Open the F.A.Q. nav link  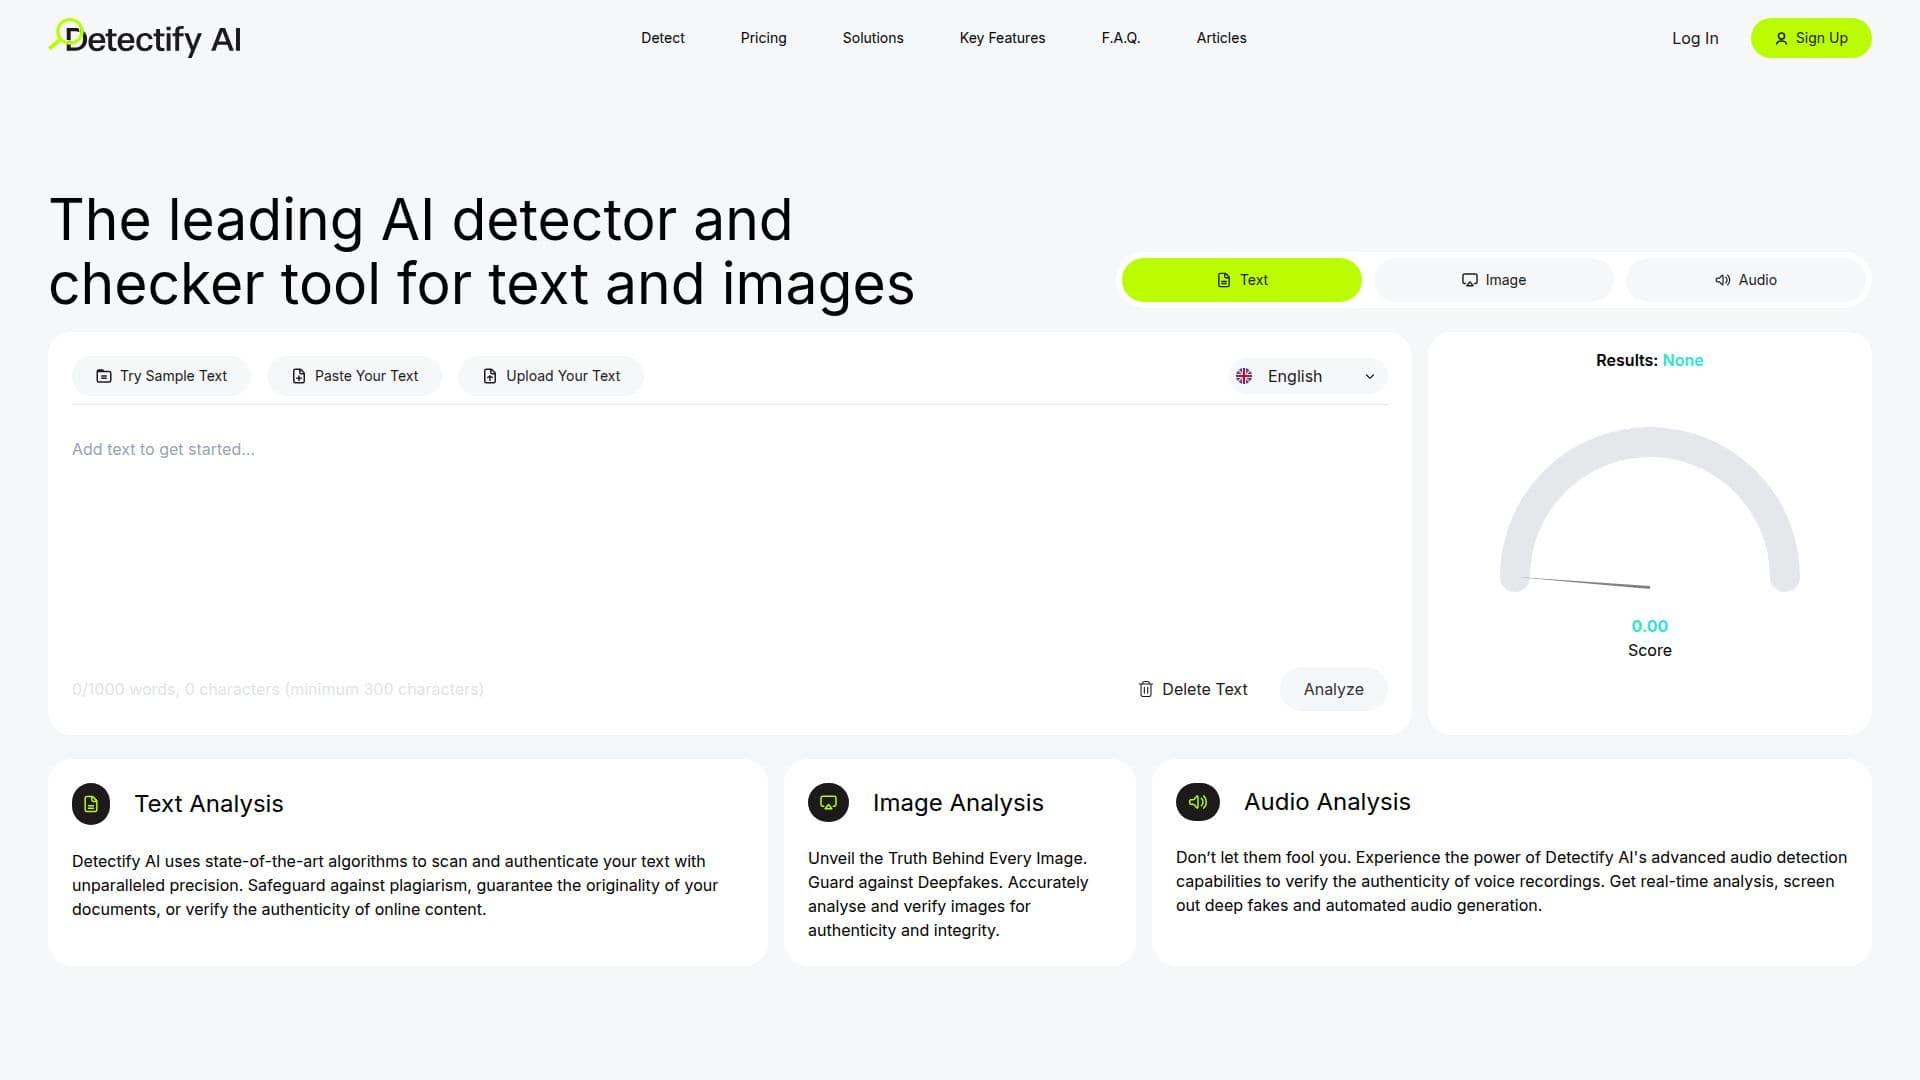pyautogui.click(x=1121, y=38)
